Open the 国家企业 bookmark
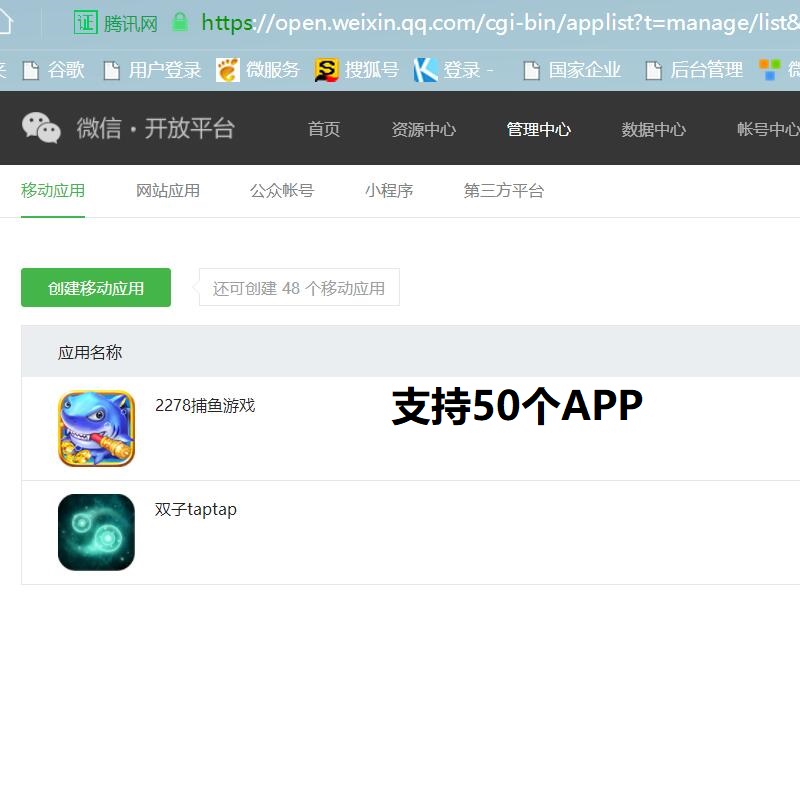Screen dimensions: 800x800 click(x=572, y=70)
